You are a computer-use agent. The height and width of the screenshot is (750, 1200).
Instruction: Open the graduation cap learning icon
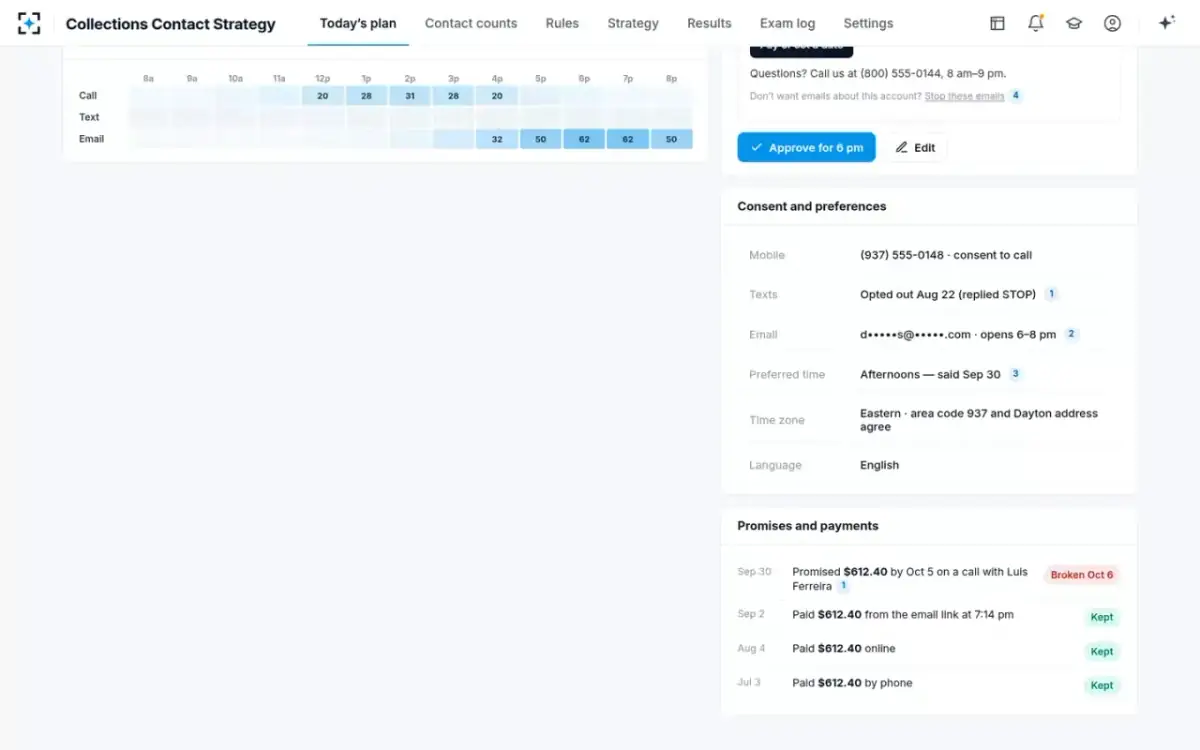pos(1074,23)
